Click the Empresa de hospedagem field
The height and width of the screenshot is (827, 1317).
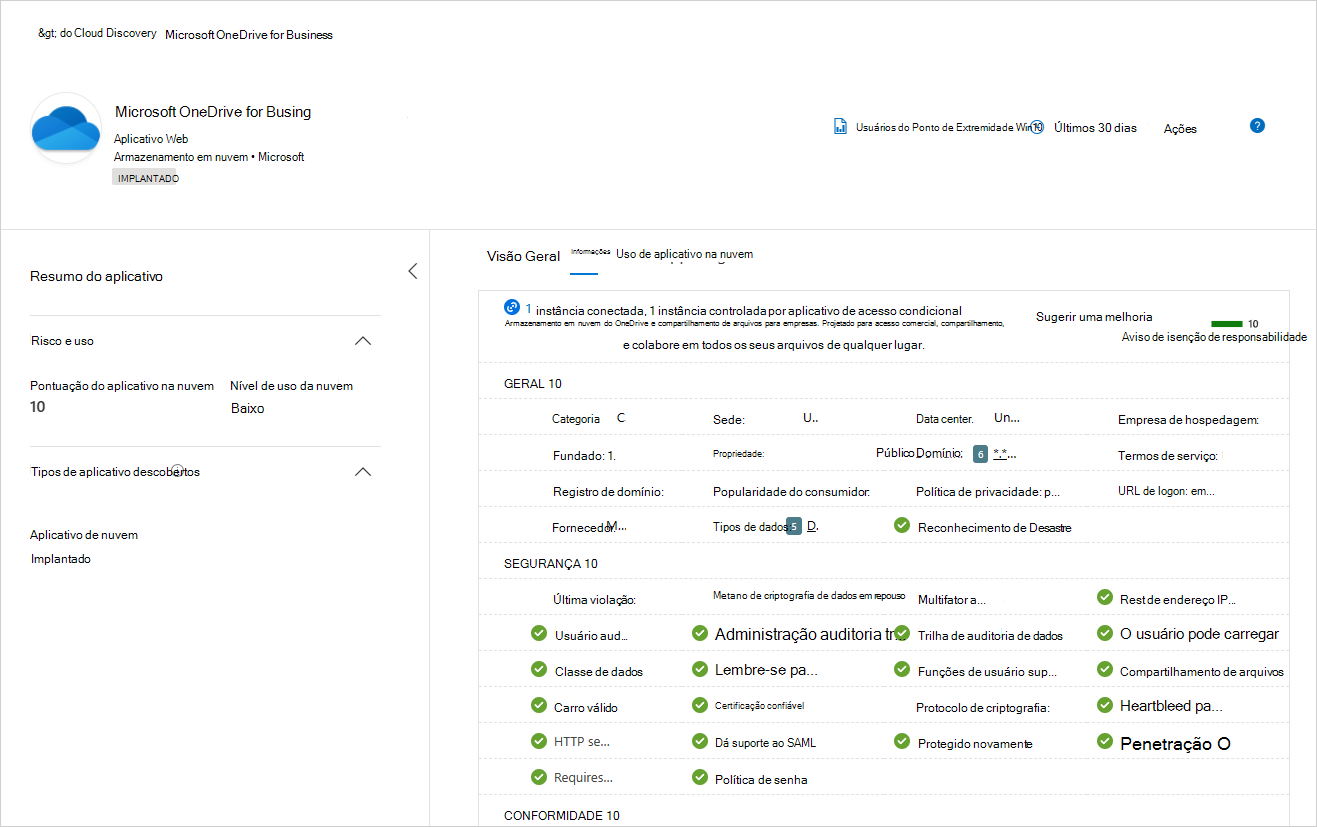point(1188,420)
